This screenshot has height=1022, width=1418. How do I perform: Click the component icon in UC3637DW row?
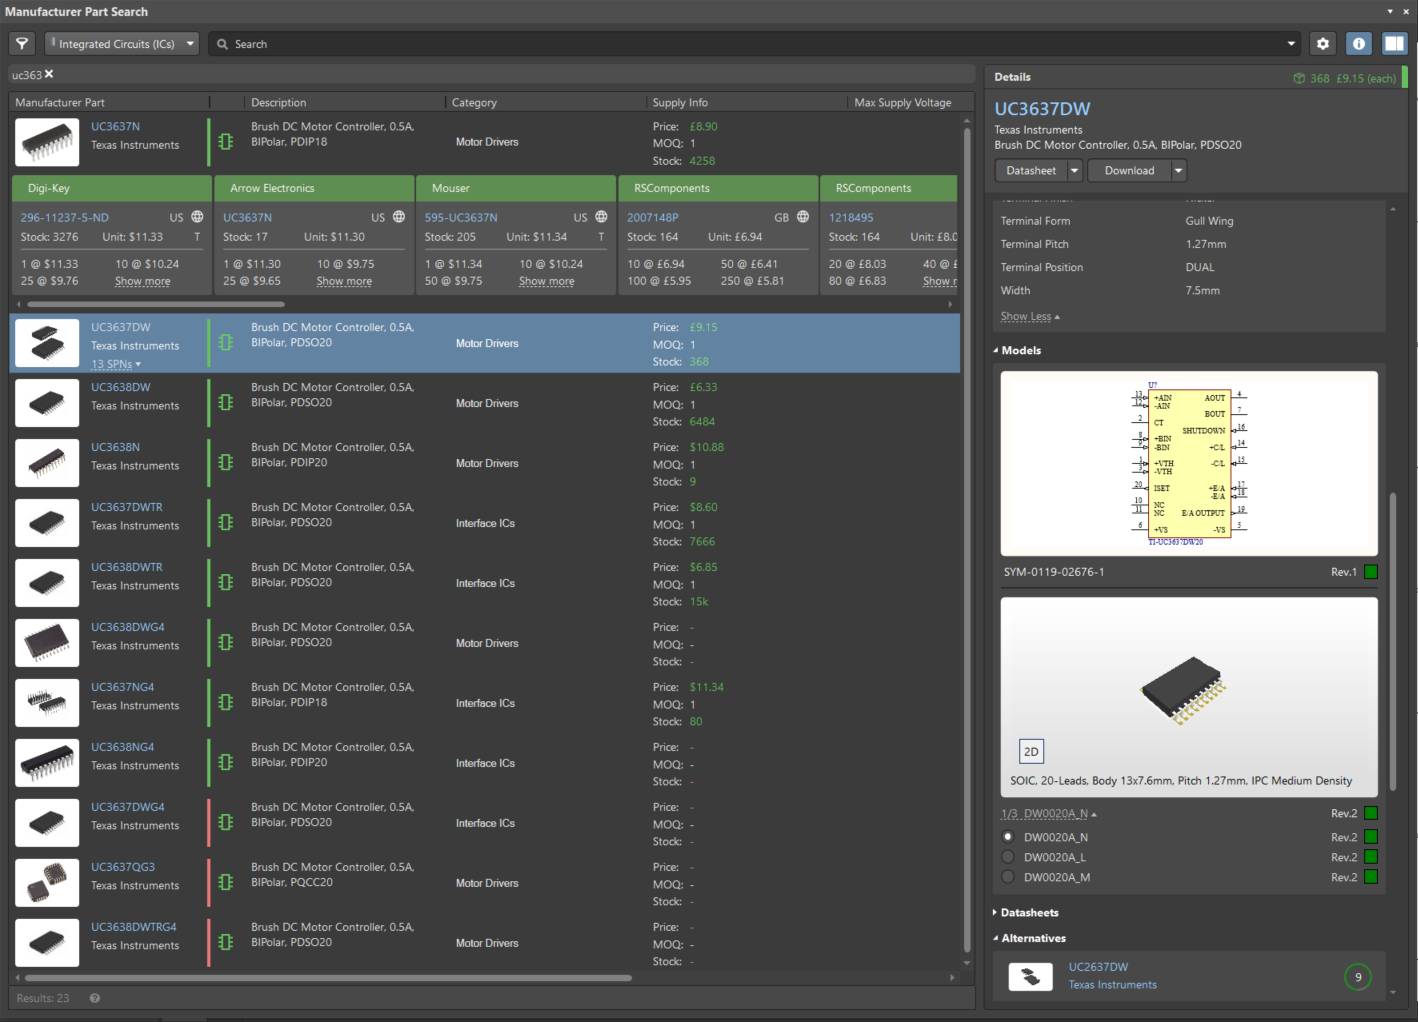click(x=226, y=342)
